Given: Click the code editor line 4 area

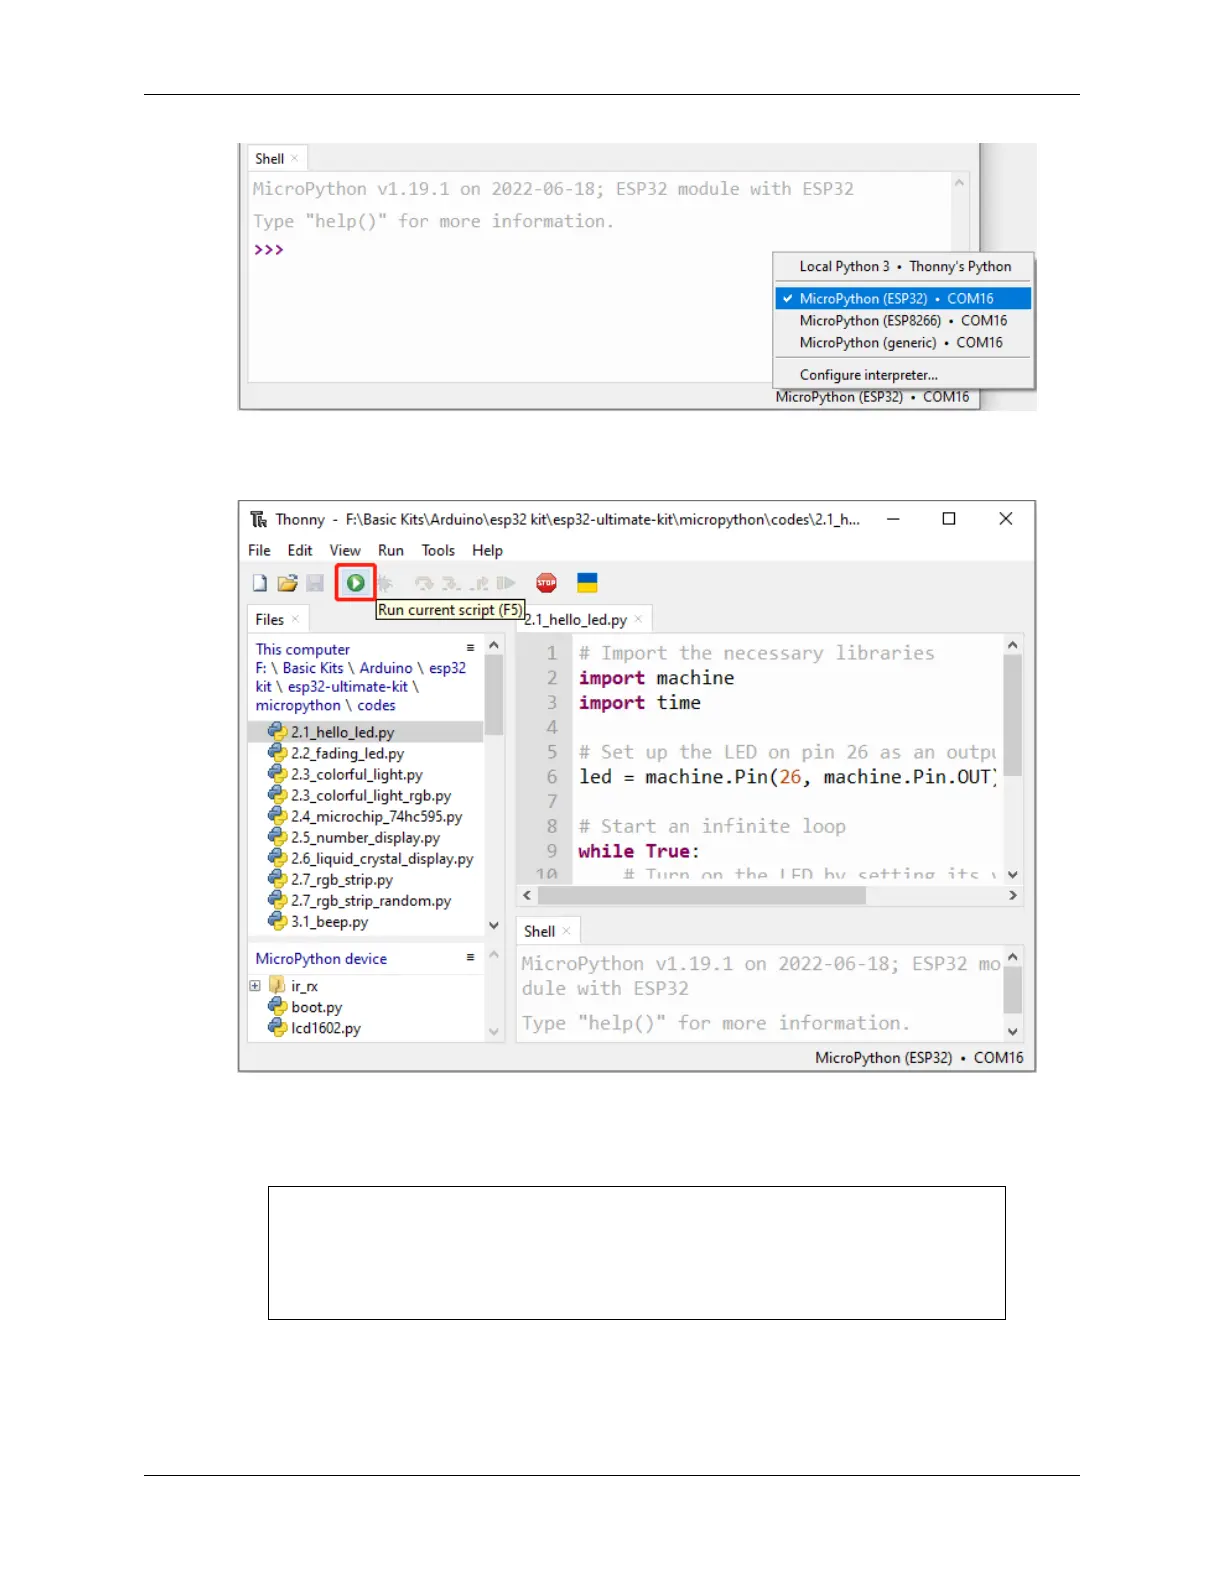Looking at the screenshot, I should pos(786,727).
